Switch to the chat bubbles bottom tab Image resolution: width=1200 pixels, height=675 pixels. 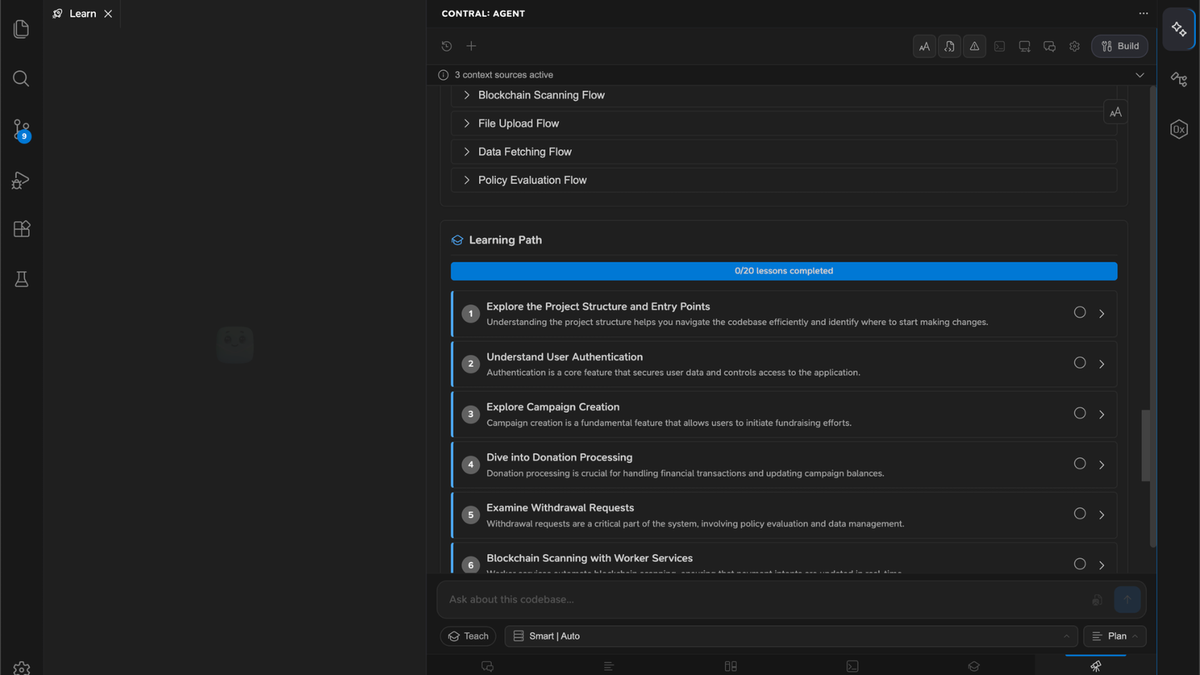click(x=487, y=666)
